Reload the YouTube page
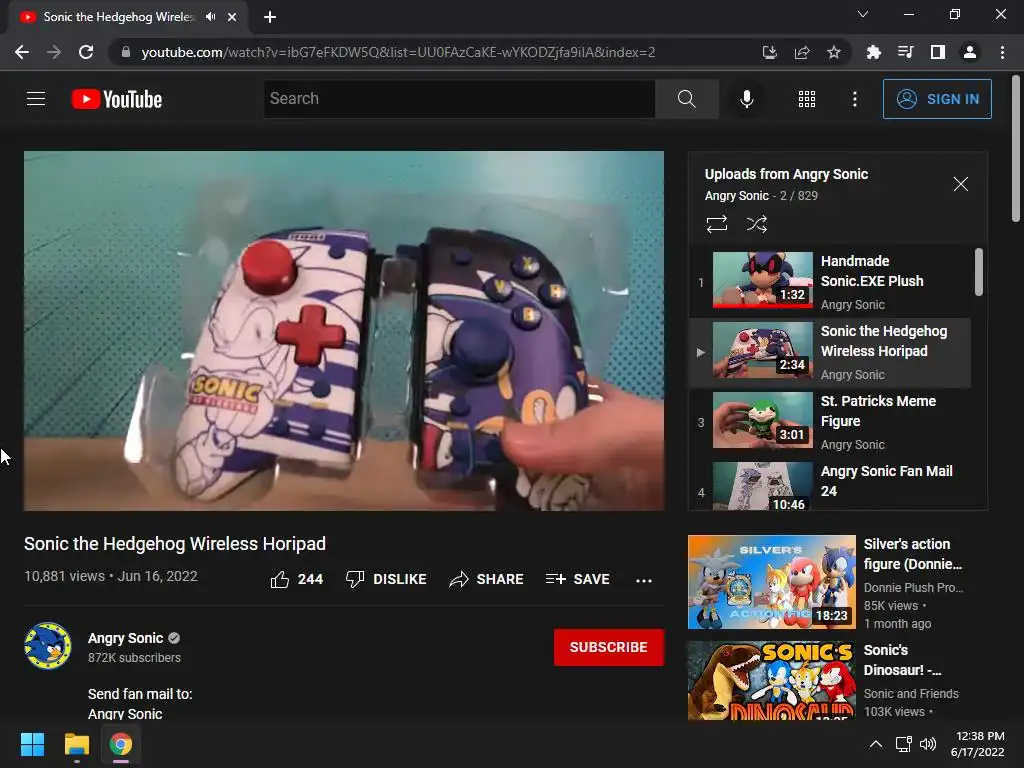Screen dimensions: 1024x768 coord(86,52)
